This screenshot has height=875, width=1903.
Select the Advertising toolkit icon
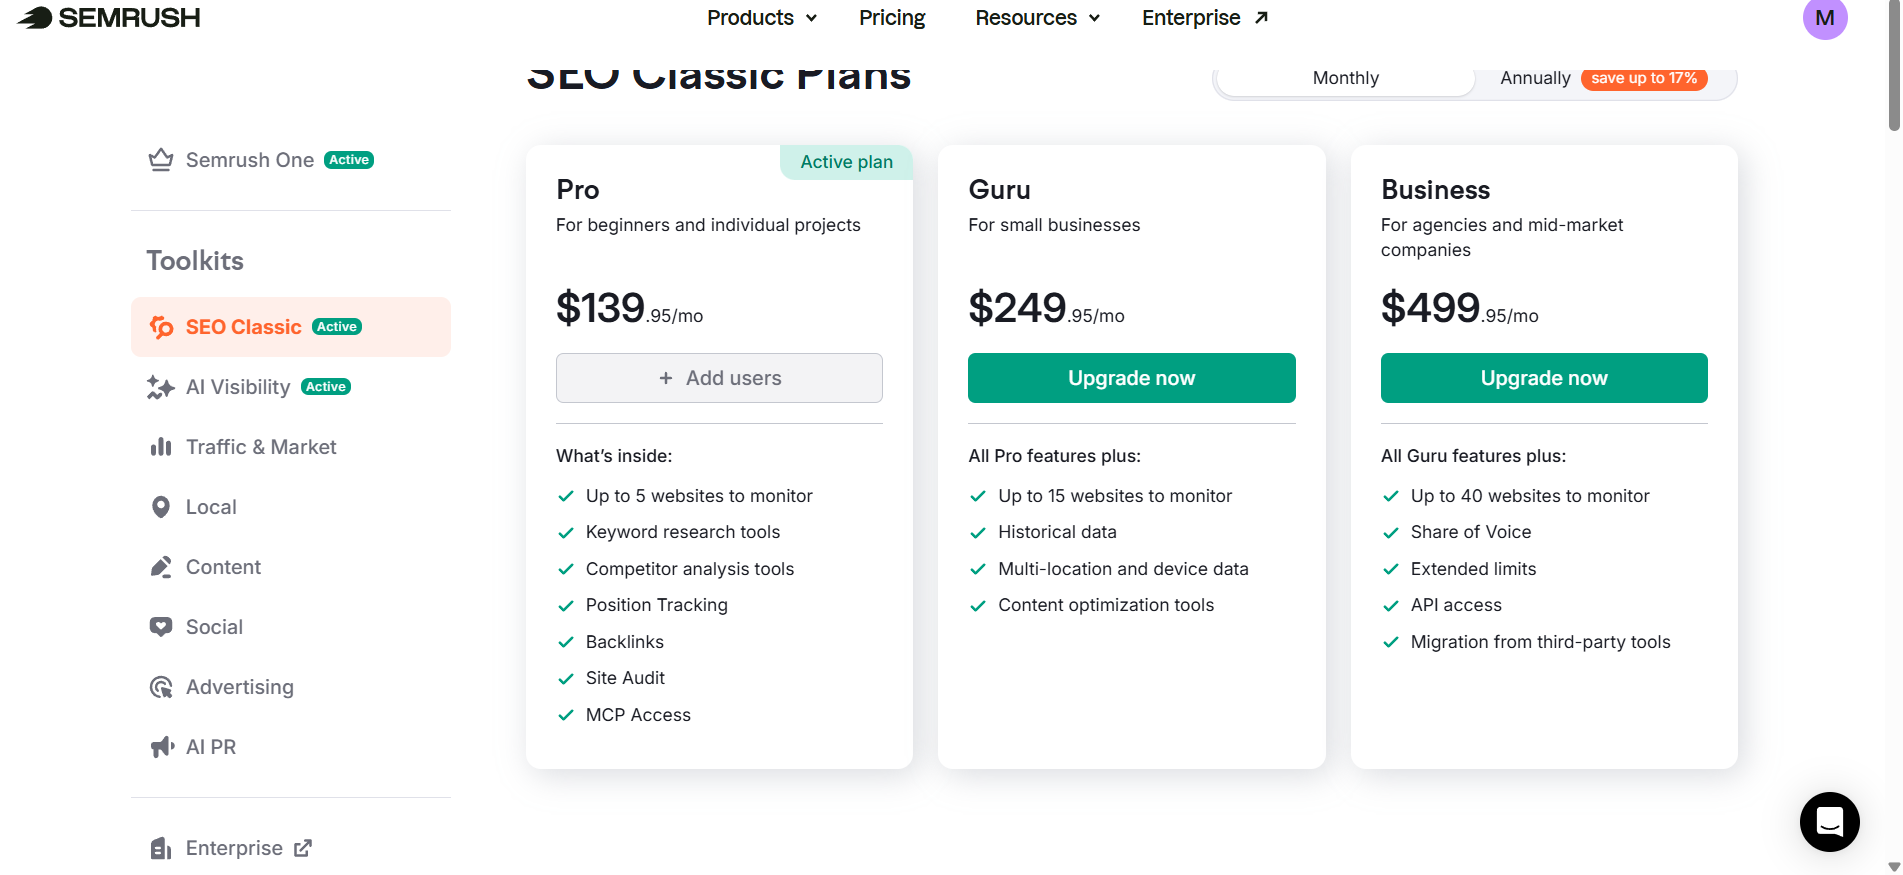(161, 687)
